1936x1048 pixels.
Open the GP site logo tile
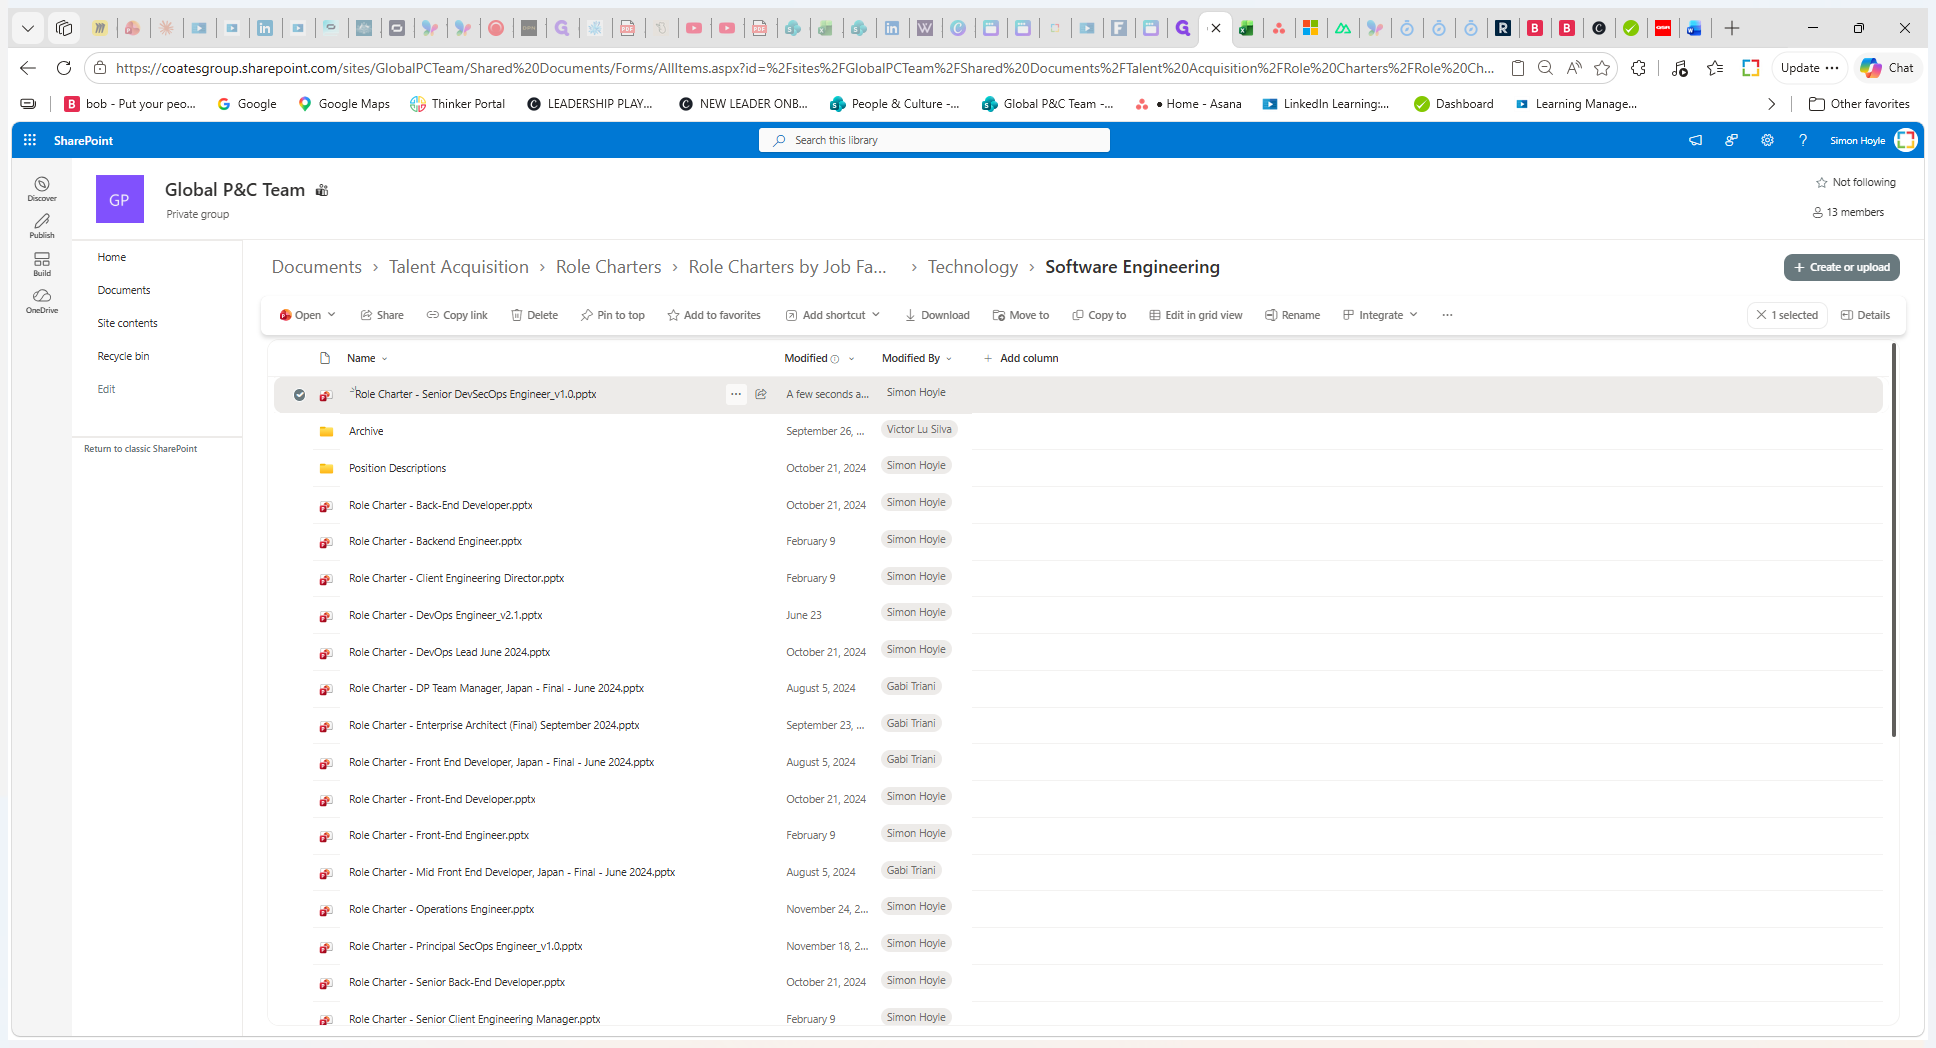point(120,199)
